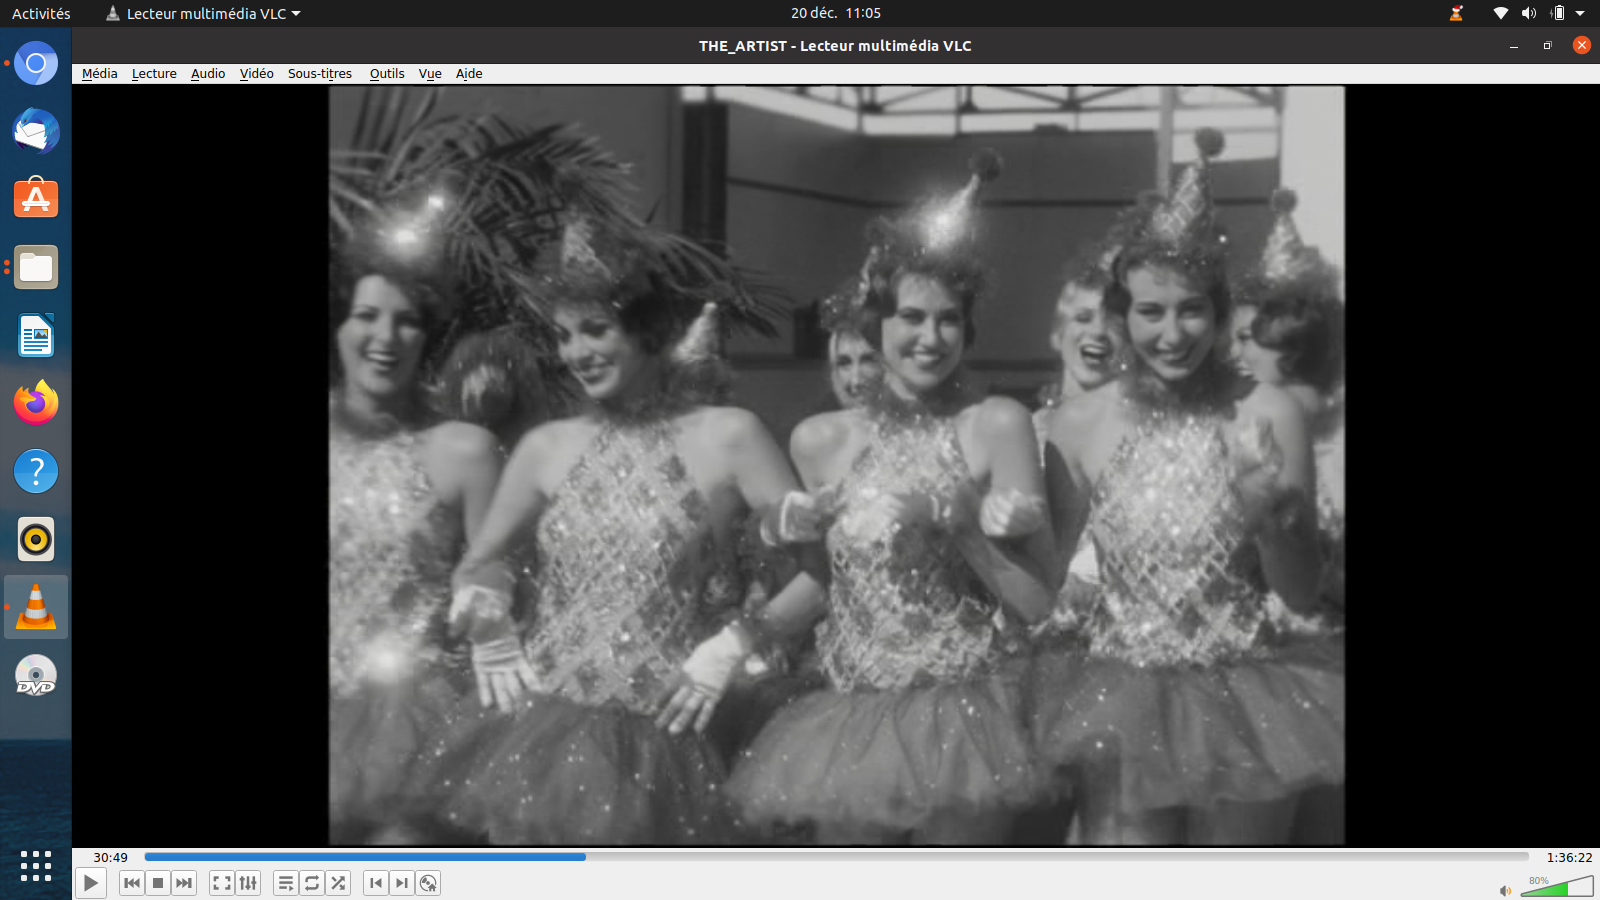Expand Lecteur multimédia VLC app menu

pos(204,13)
